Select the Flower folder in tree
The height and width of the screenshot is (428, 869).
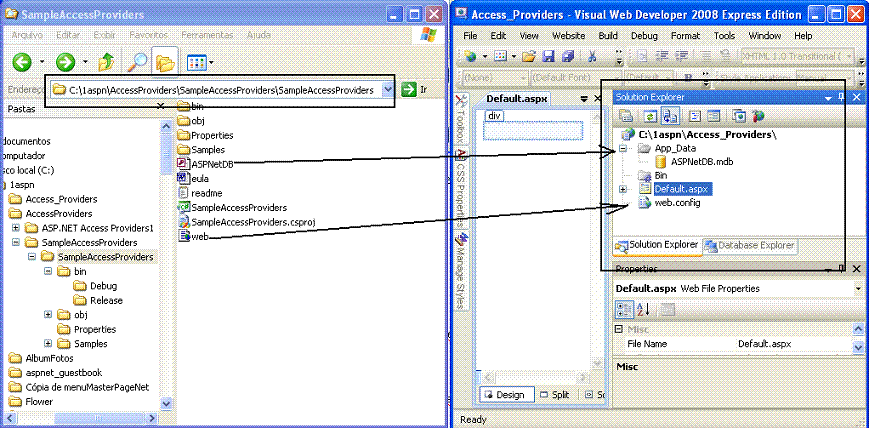31,401
